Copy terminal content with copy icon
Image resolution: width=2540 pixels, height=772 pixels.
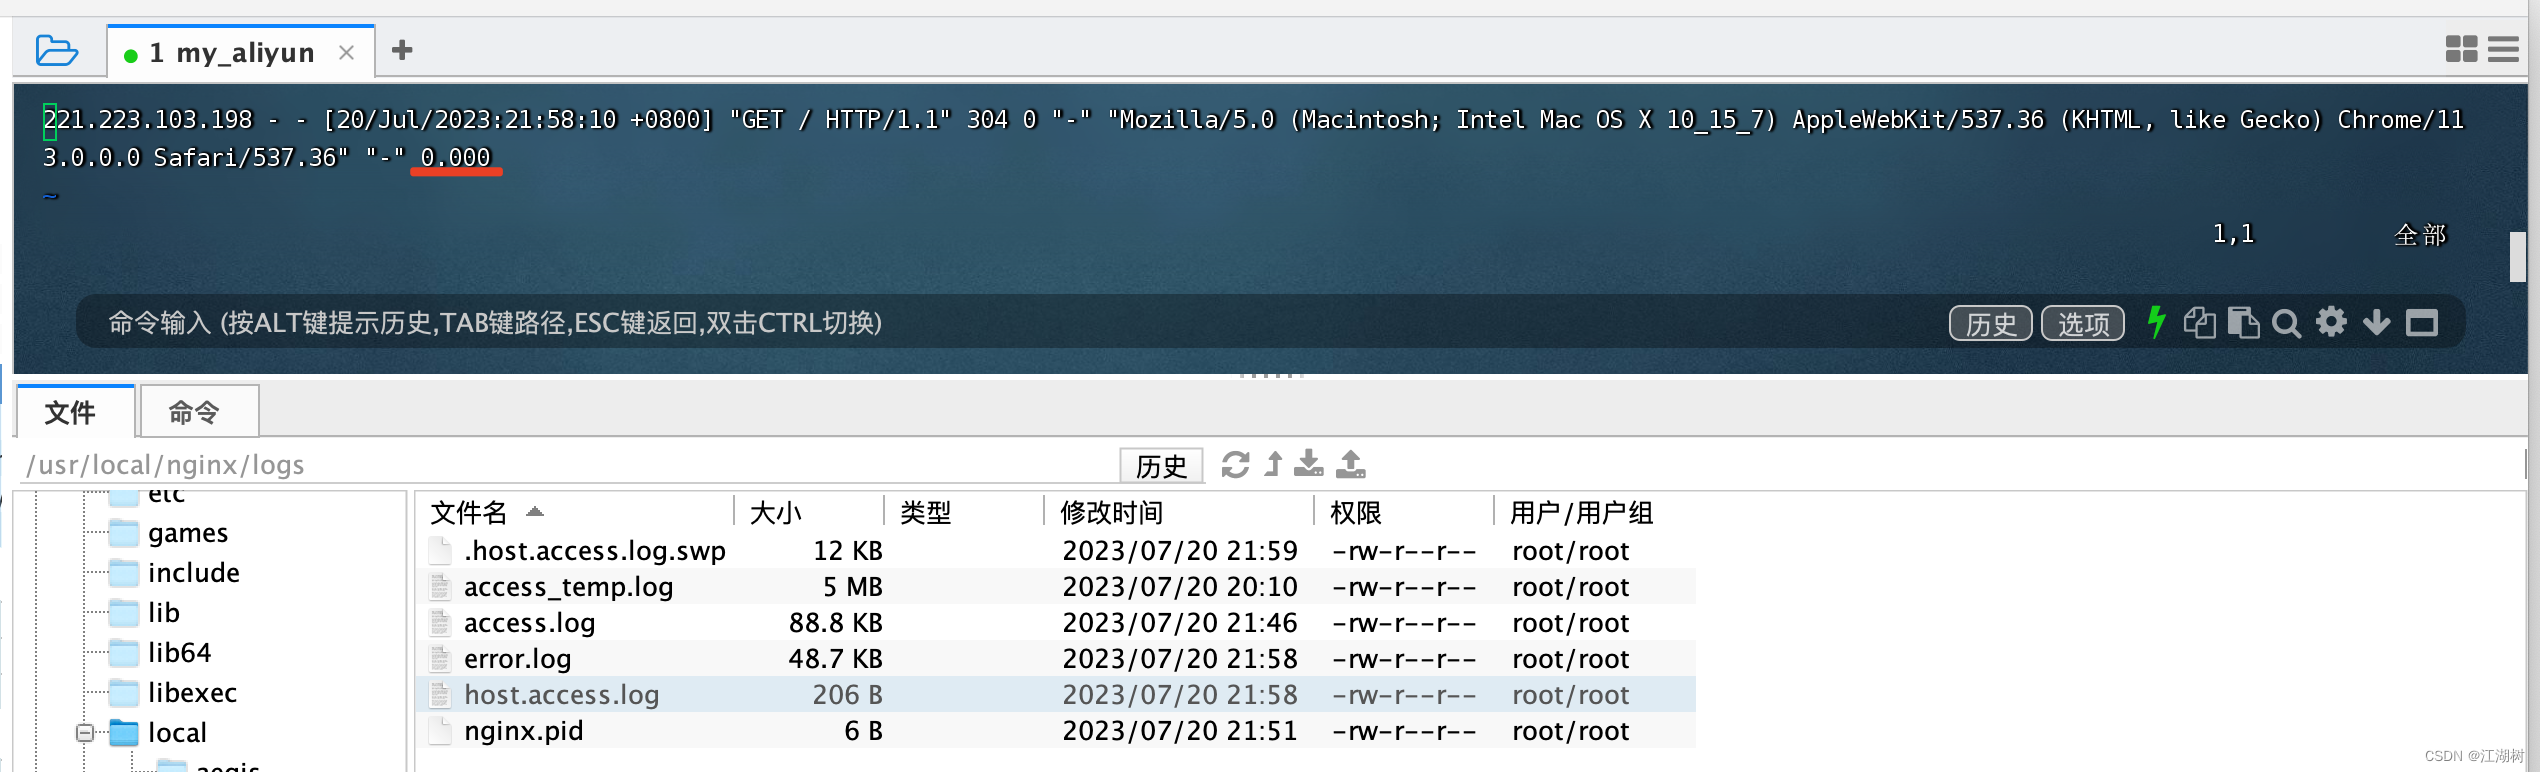tap(2199, 323)
